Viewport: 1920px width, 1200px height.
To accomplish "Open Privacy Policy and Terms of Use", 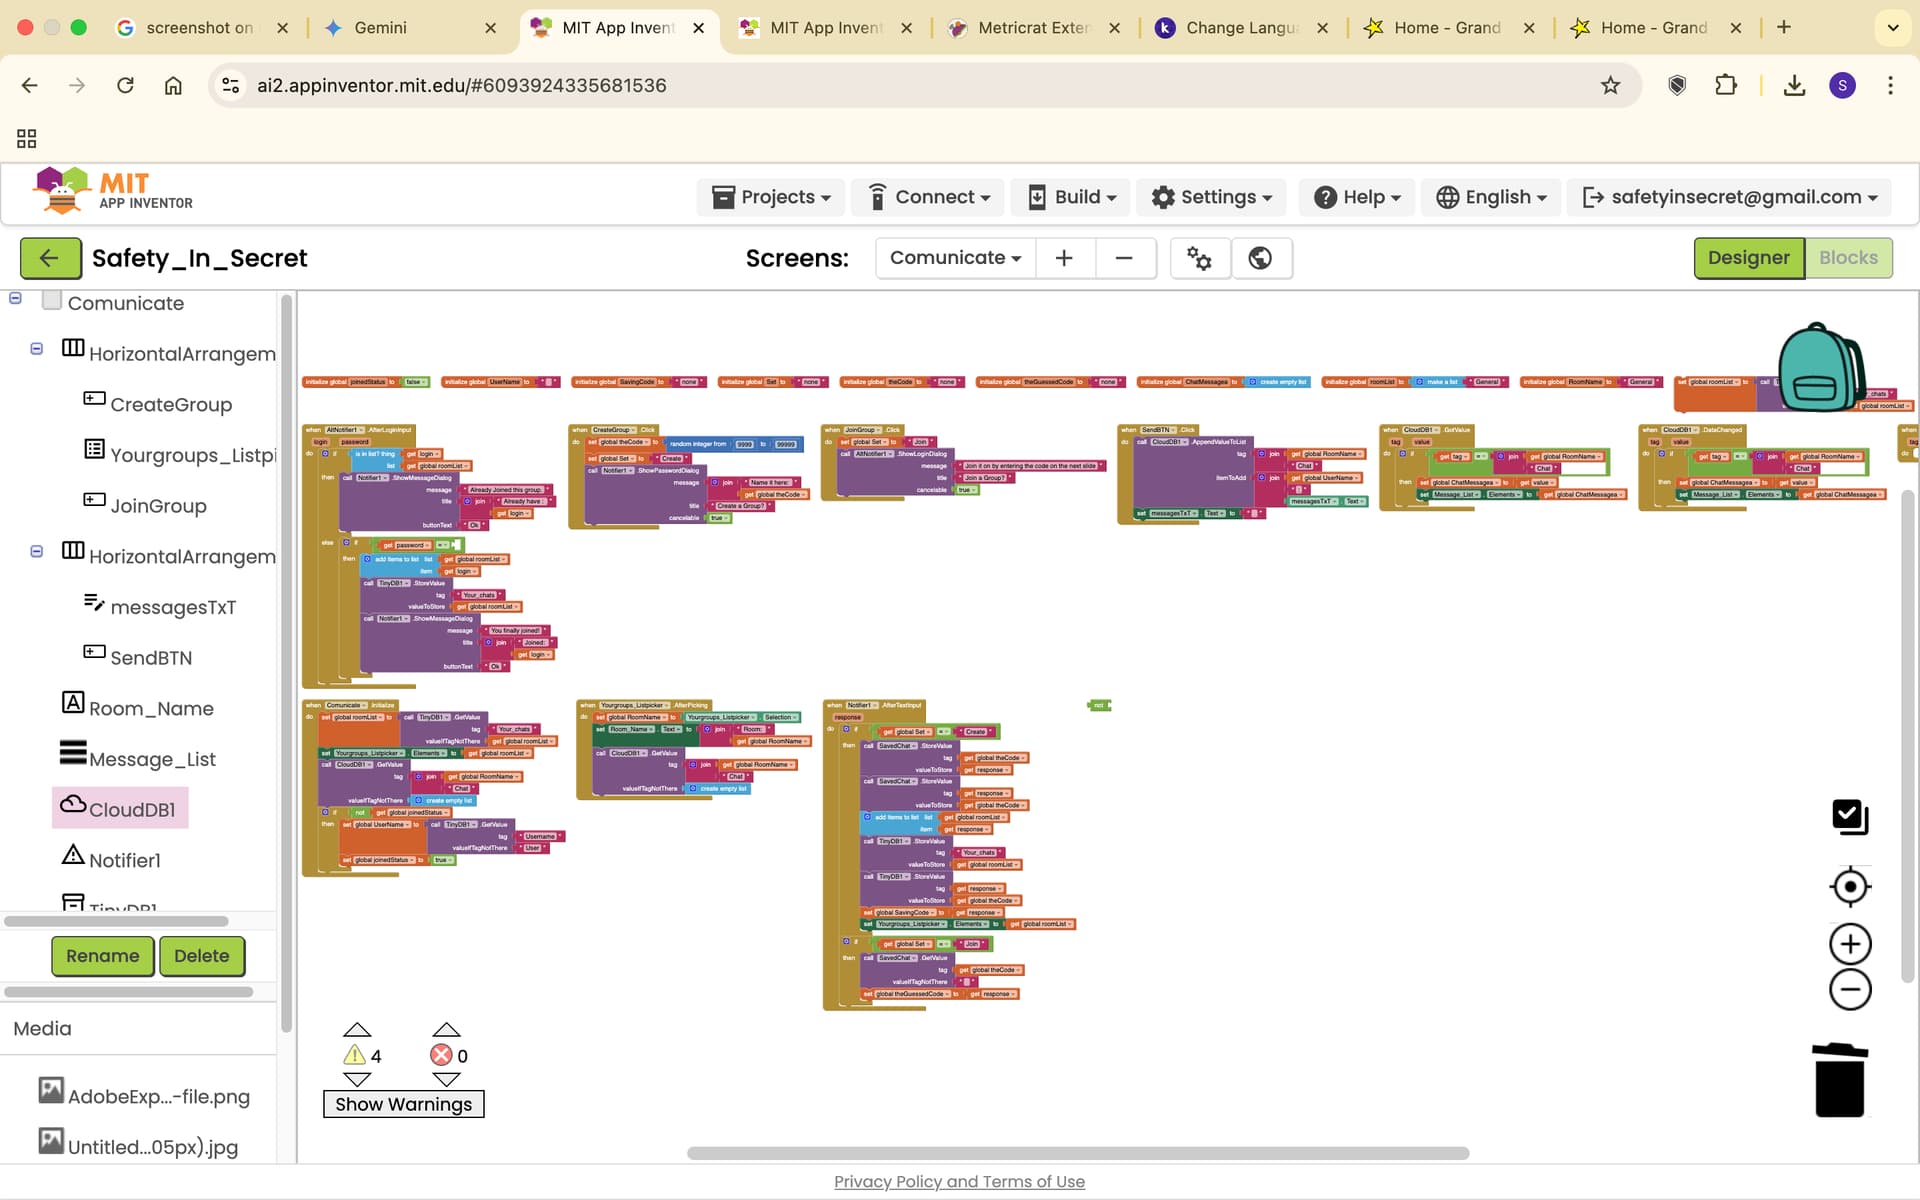I will (x=960, y=1182).
